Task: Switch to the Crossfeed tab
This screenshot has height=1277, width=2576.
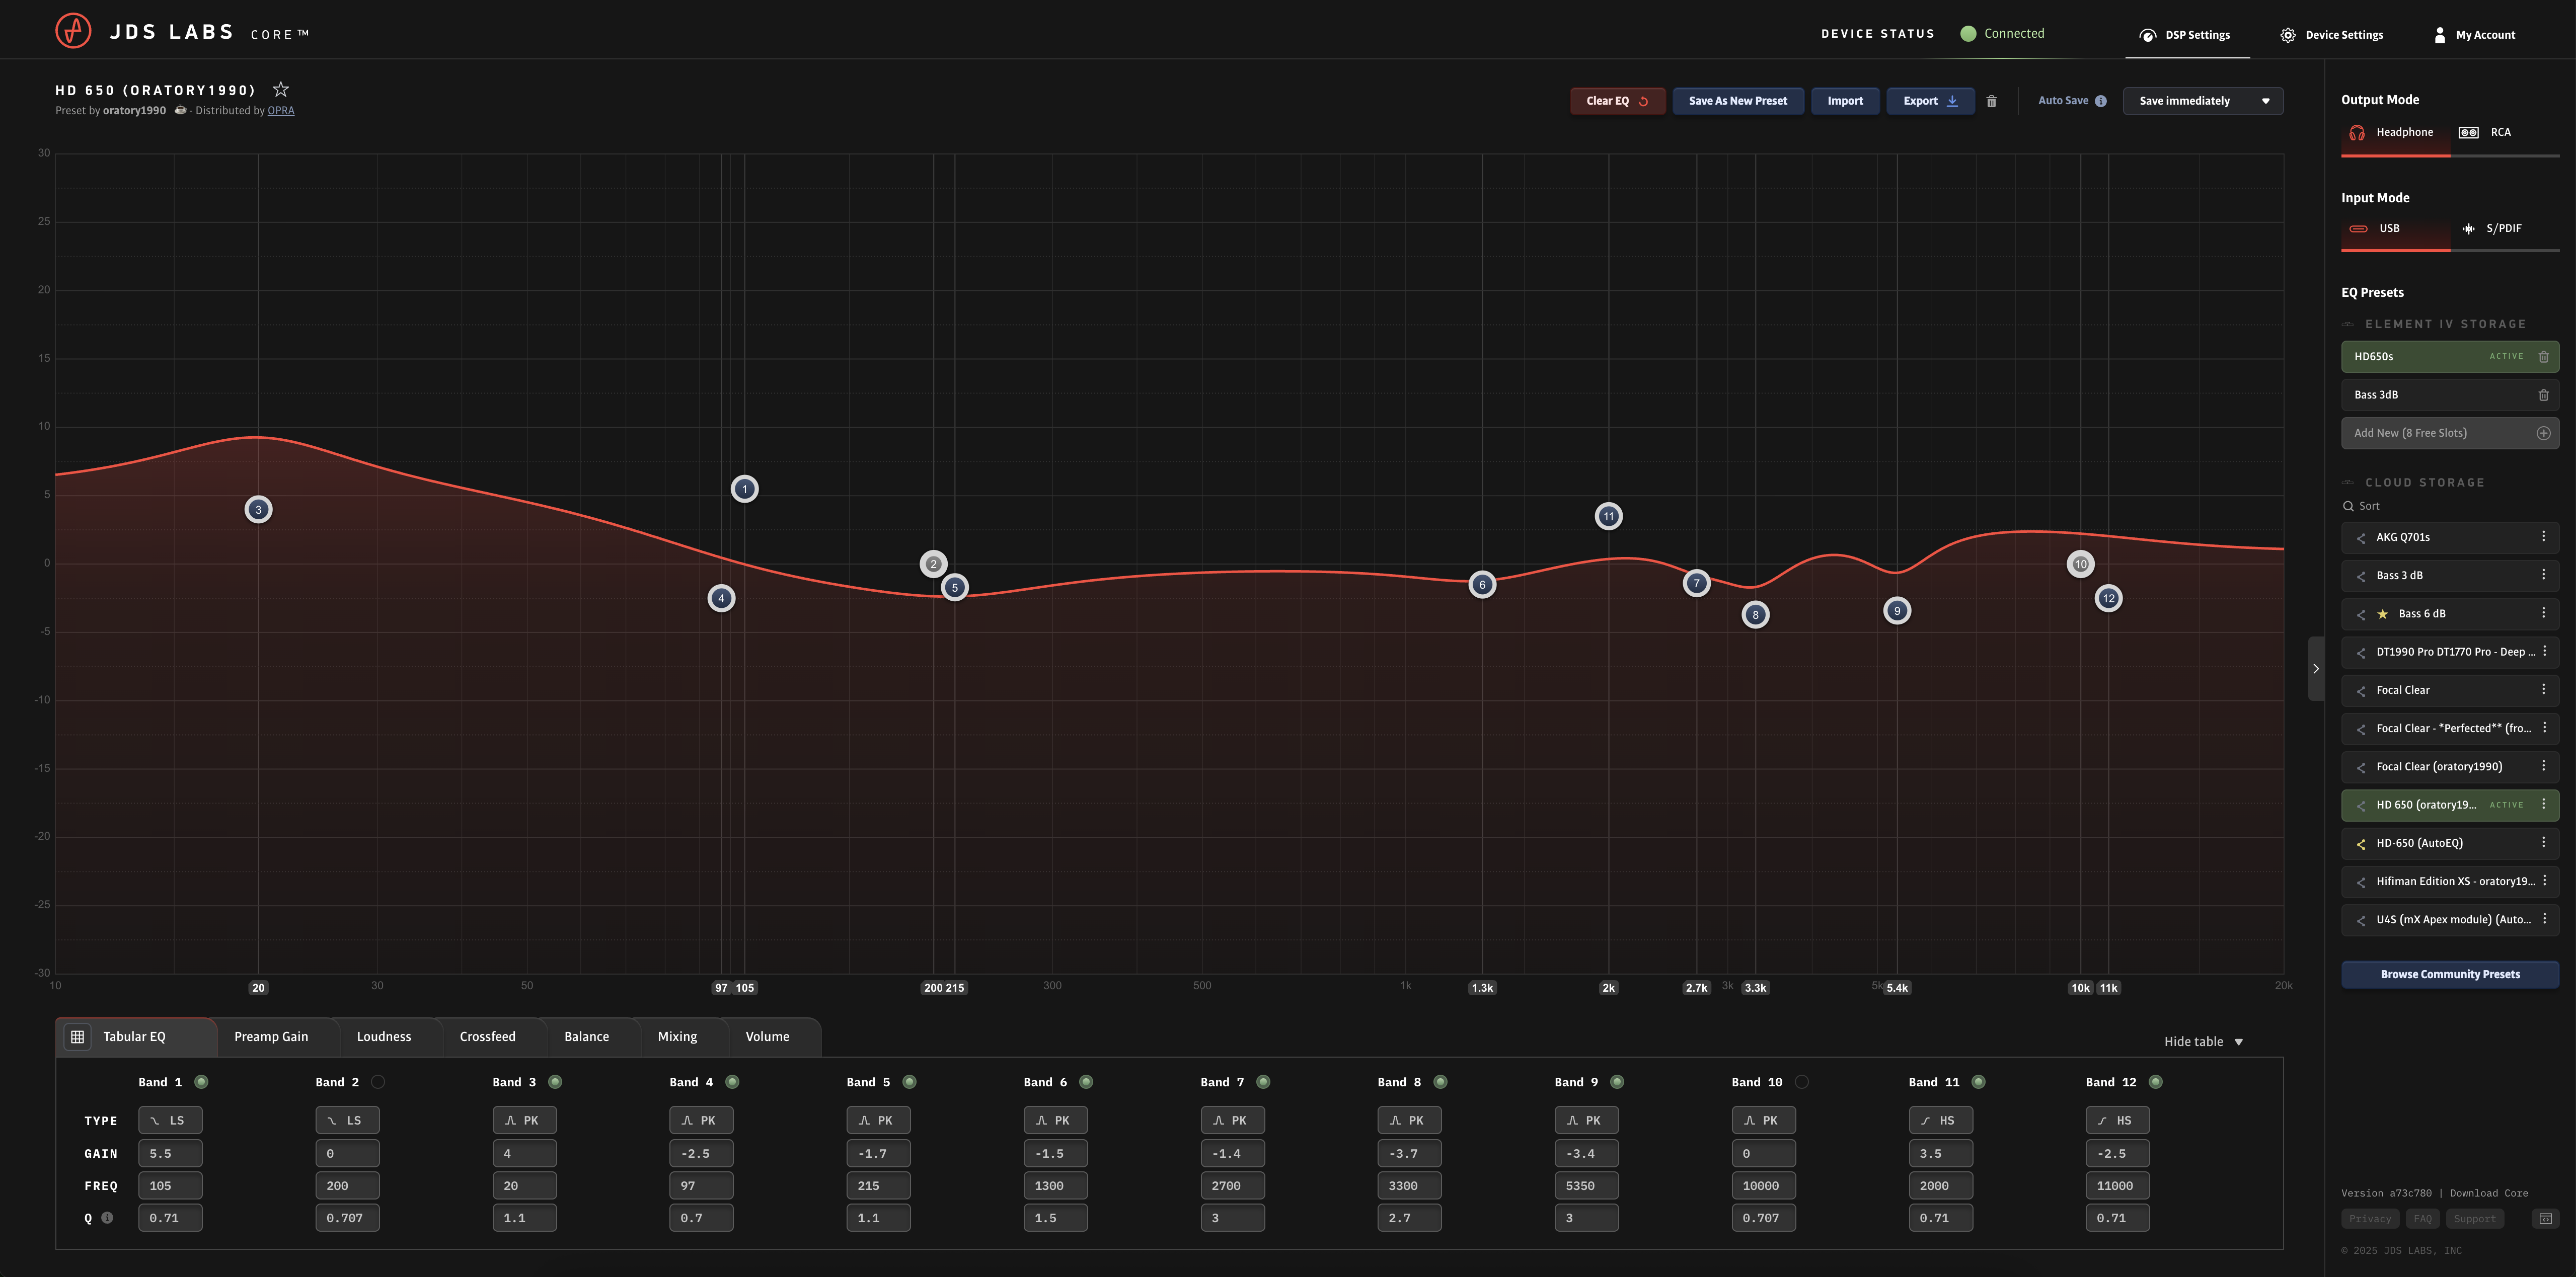Action: tap(487, 1036)
